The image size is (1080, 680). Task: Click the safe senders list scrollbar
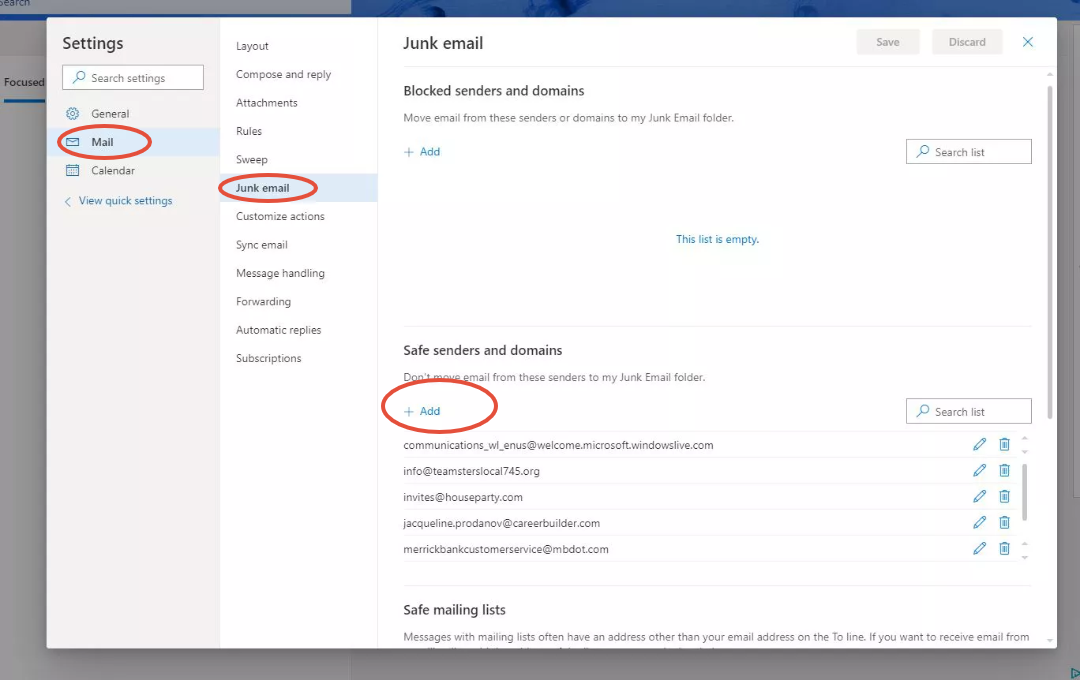coord(1024,490)
